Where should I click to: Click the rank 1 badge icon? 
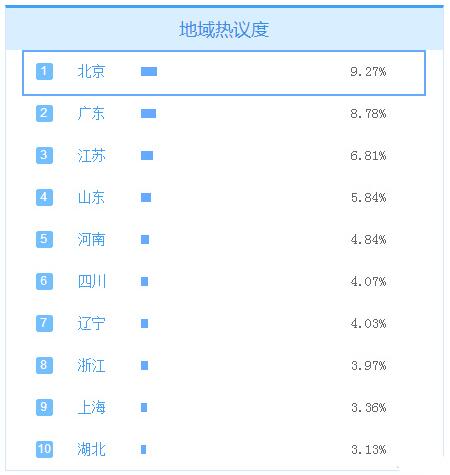[x=44, y=71]
